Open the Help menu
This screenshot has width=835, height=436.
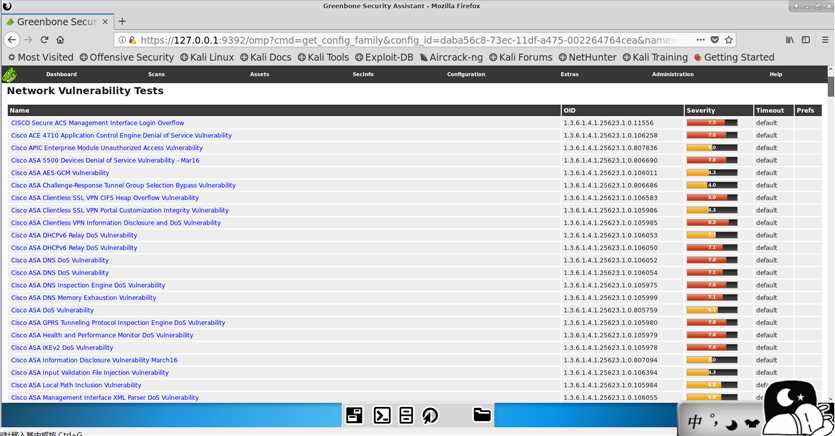pos(775,75)
